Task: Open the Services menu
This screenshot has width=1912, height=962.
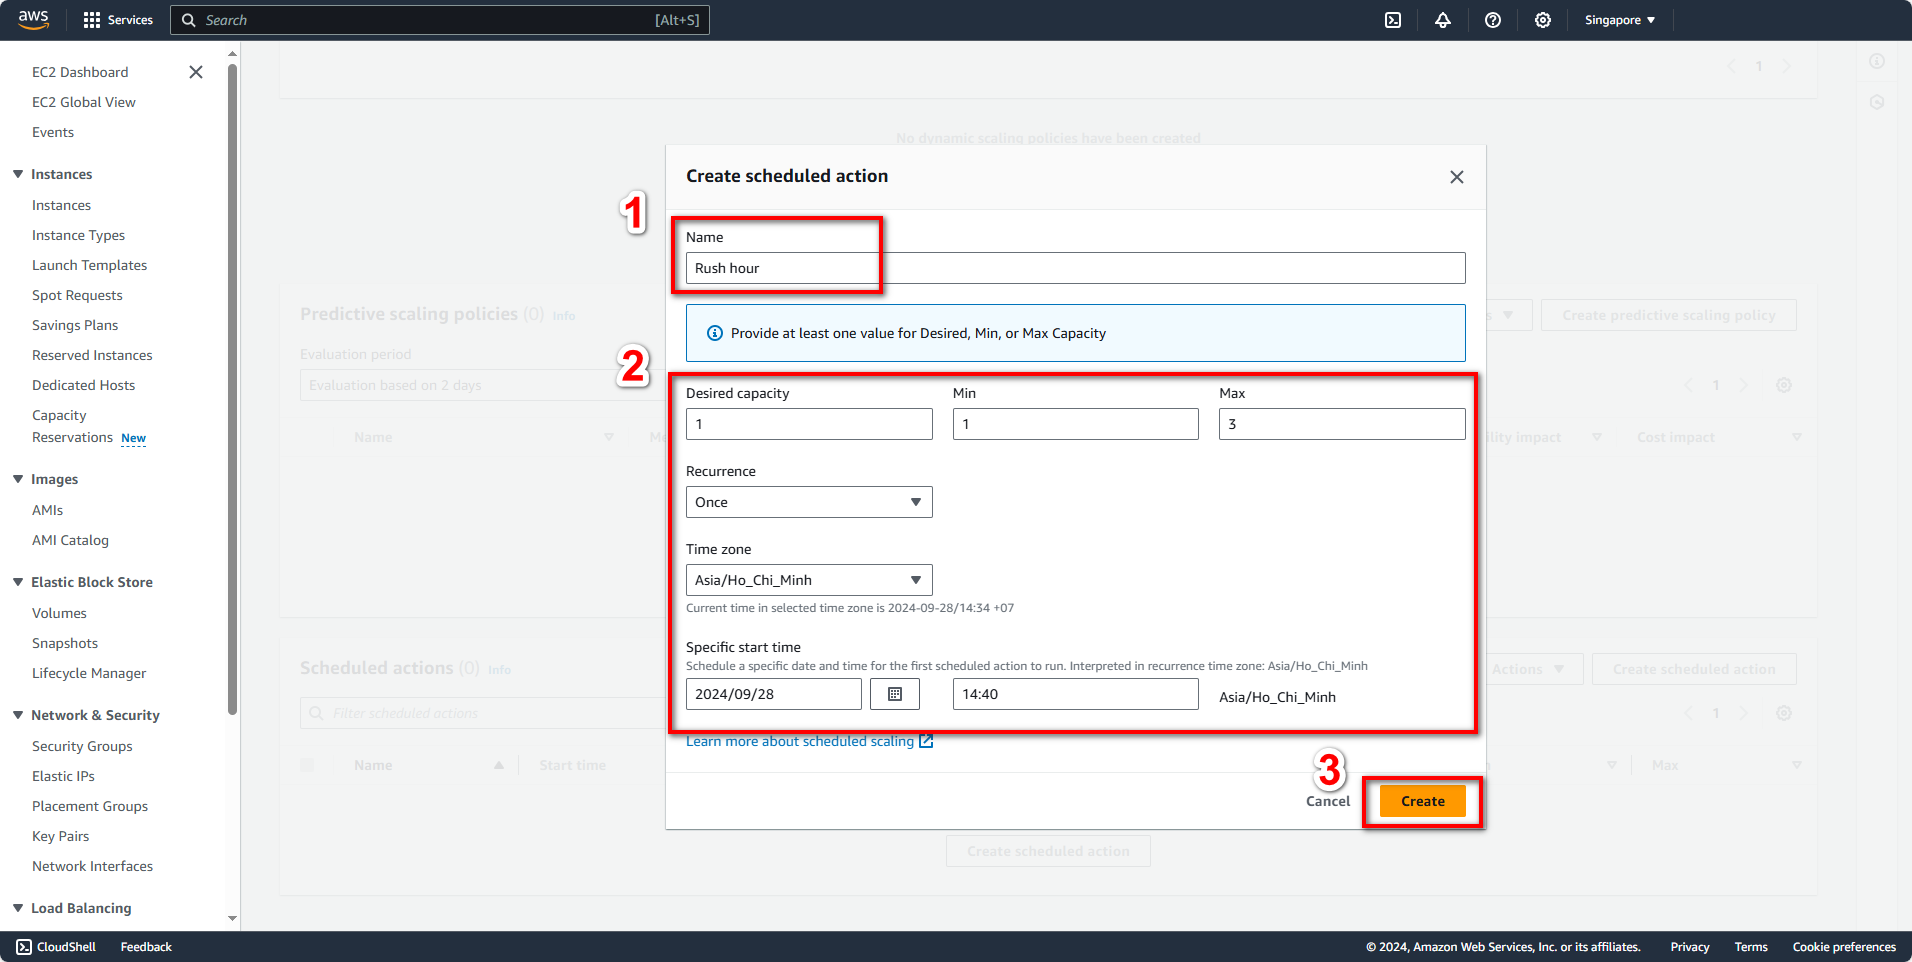Action: click(117, 20)
